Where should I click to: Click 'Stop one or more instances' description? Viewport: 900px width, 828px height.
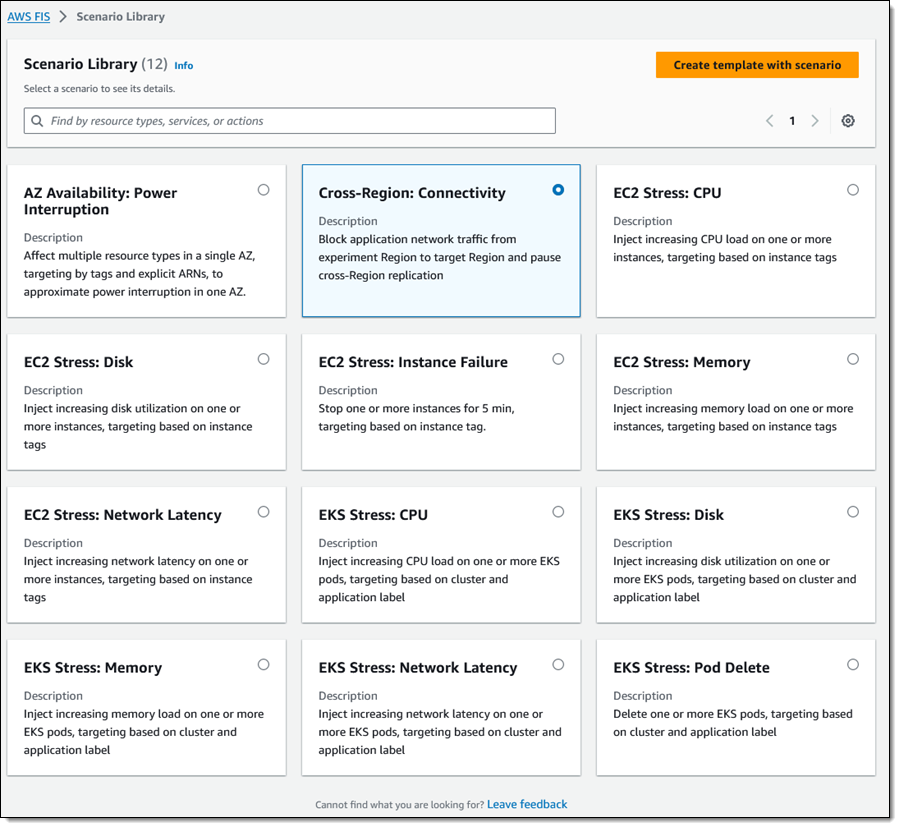tap(417, 417)
